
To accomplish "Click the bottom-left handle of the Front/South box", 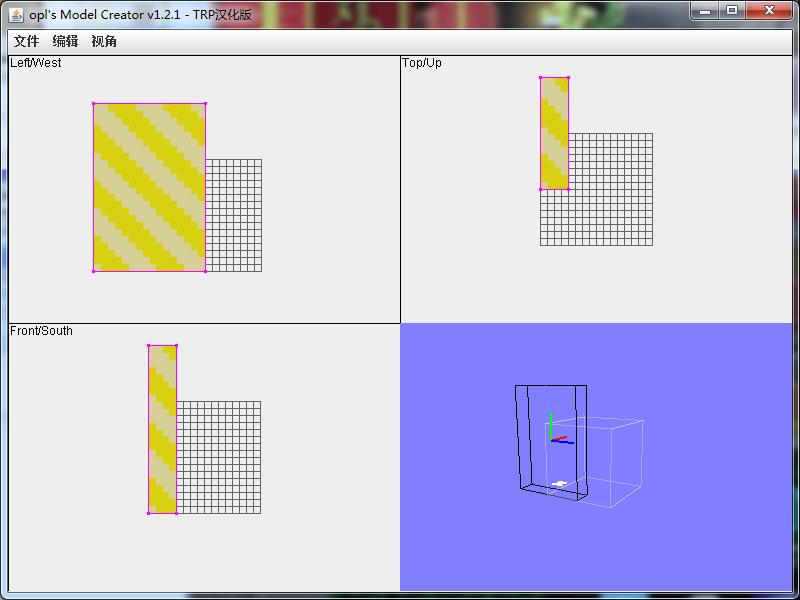I will (149, 512).
